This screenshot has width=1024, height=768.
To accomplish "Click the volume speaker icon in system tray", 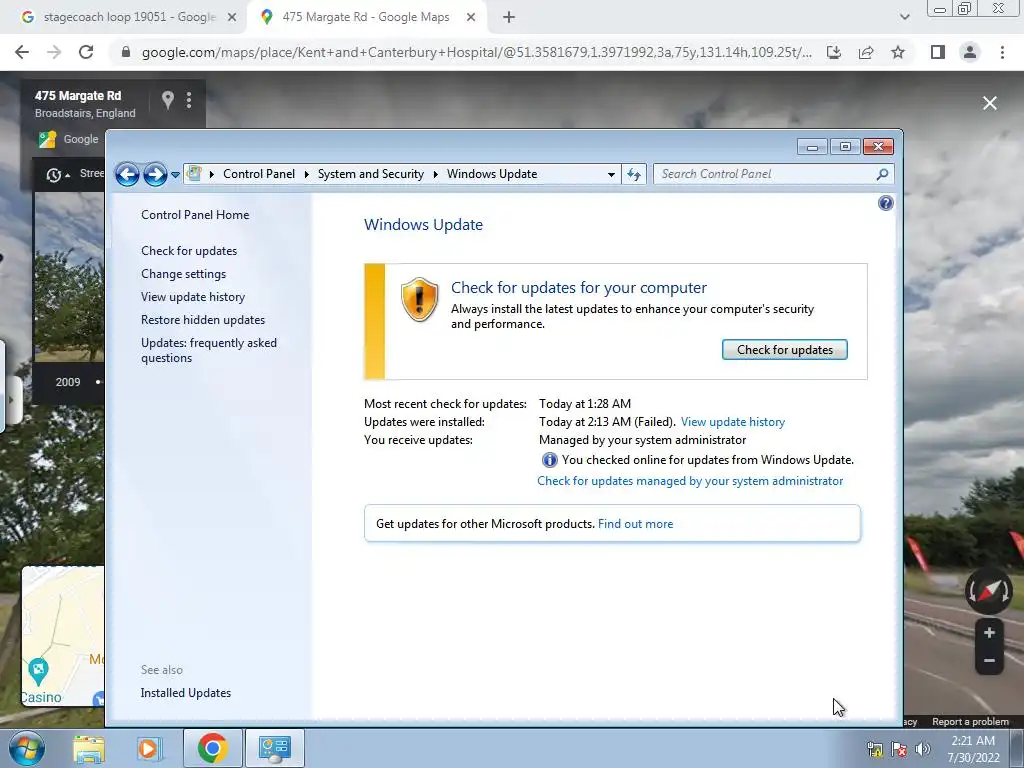I will click(923, 749).
